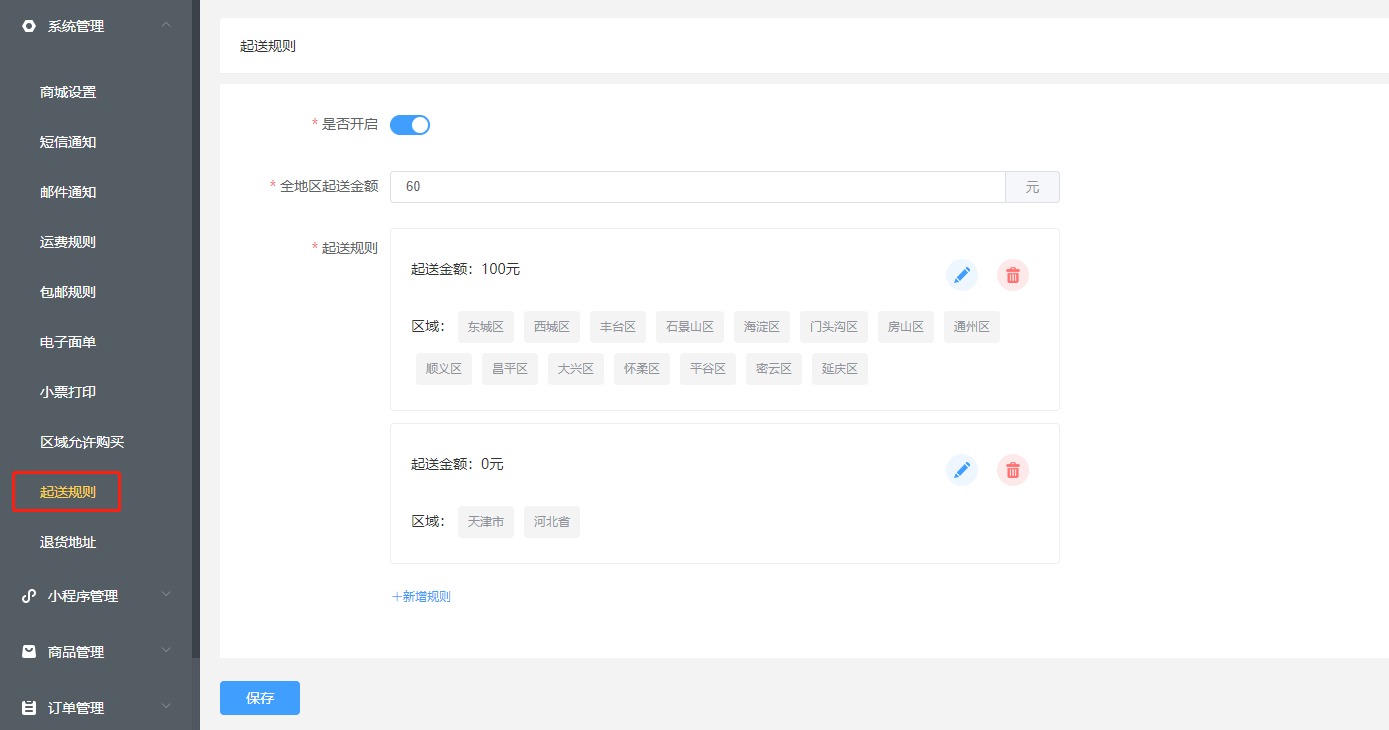
Task: Go to 包邮规则 in the sidebar
Action: (x=68, y=292)
